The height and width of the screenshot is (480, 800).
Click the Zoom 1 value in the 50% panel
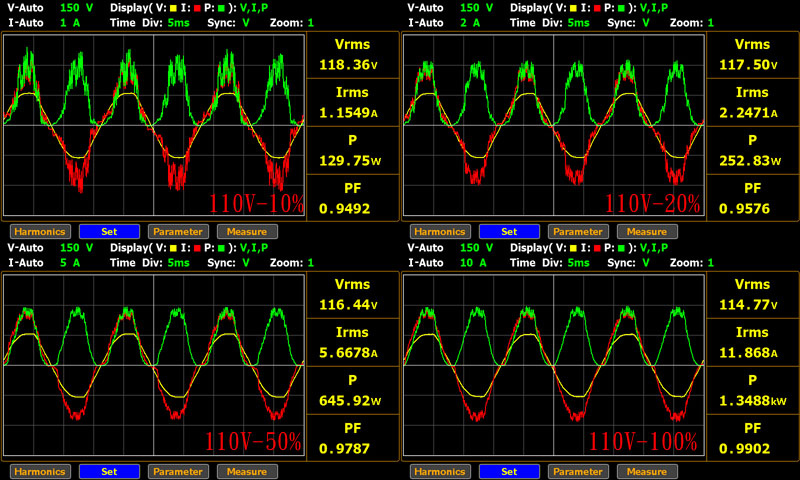click(x=311, y=263)
